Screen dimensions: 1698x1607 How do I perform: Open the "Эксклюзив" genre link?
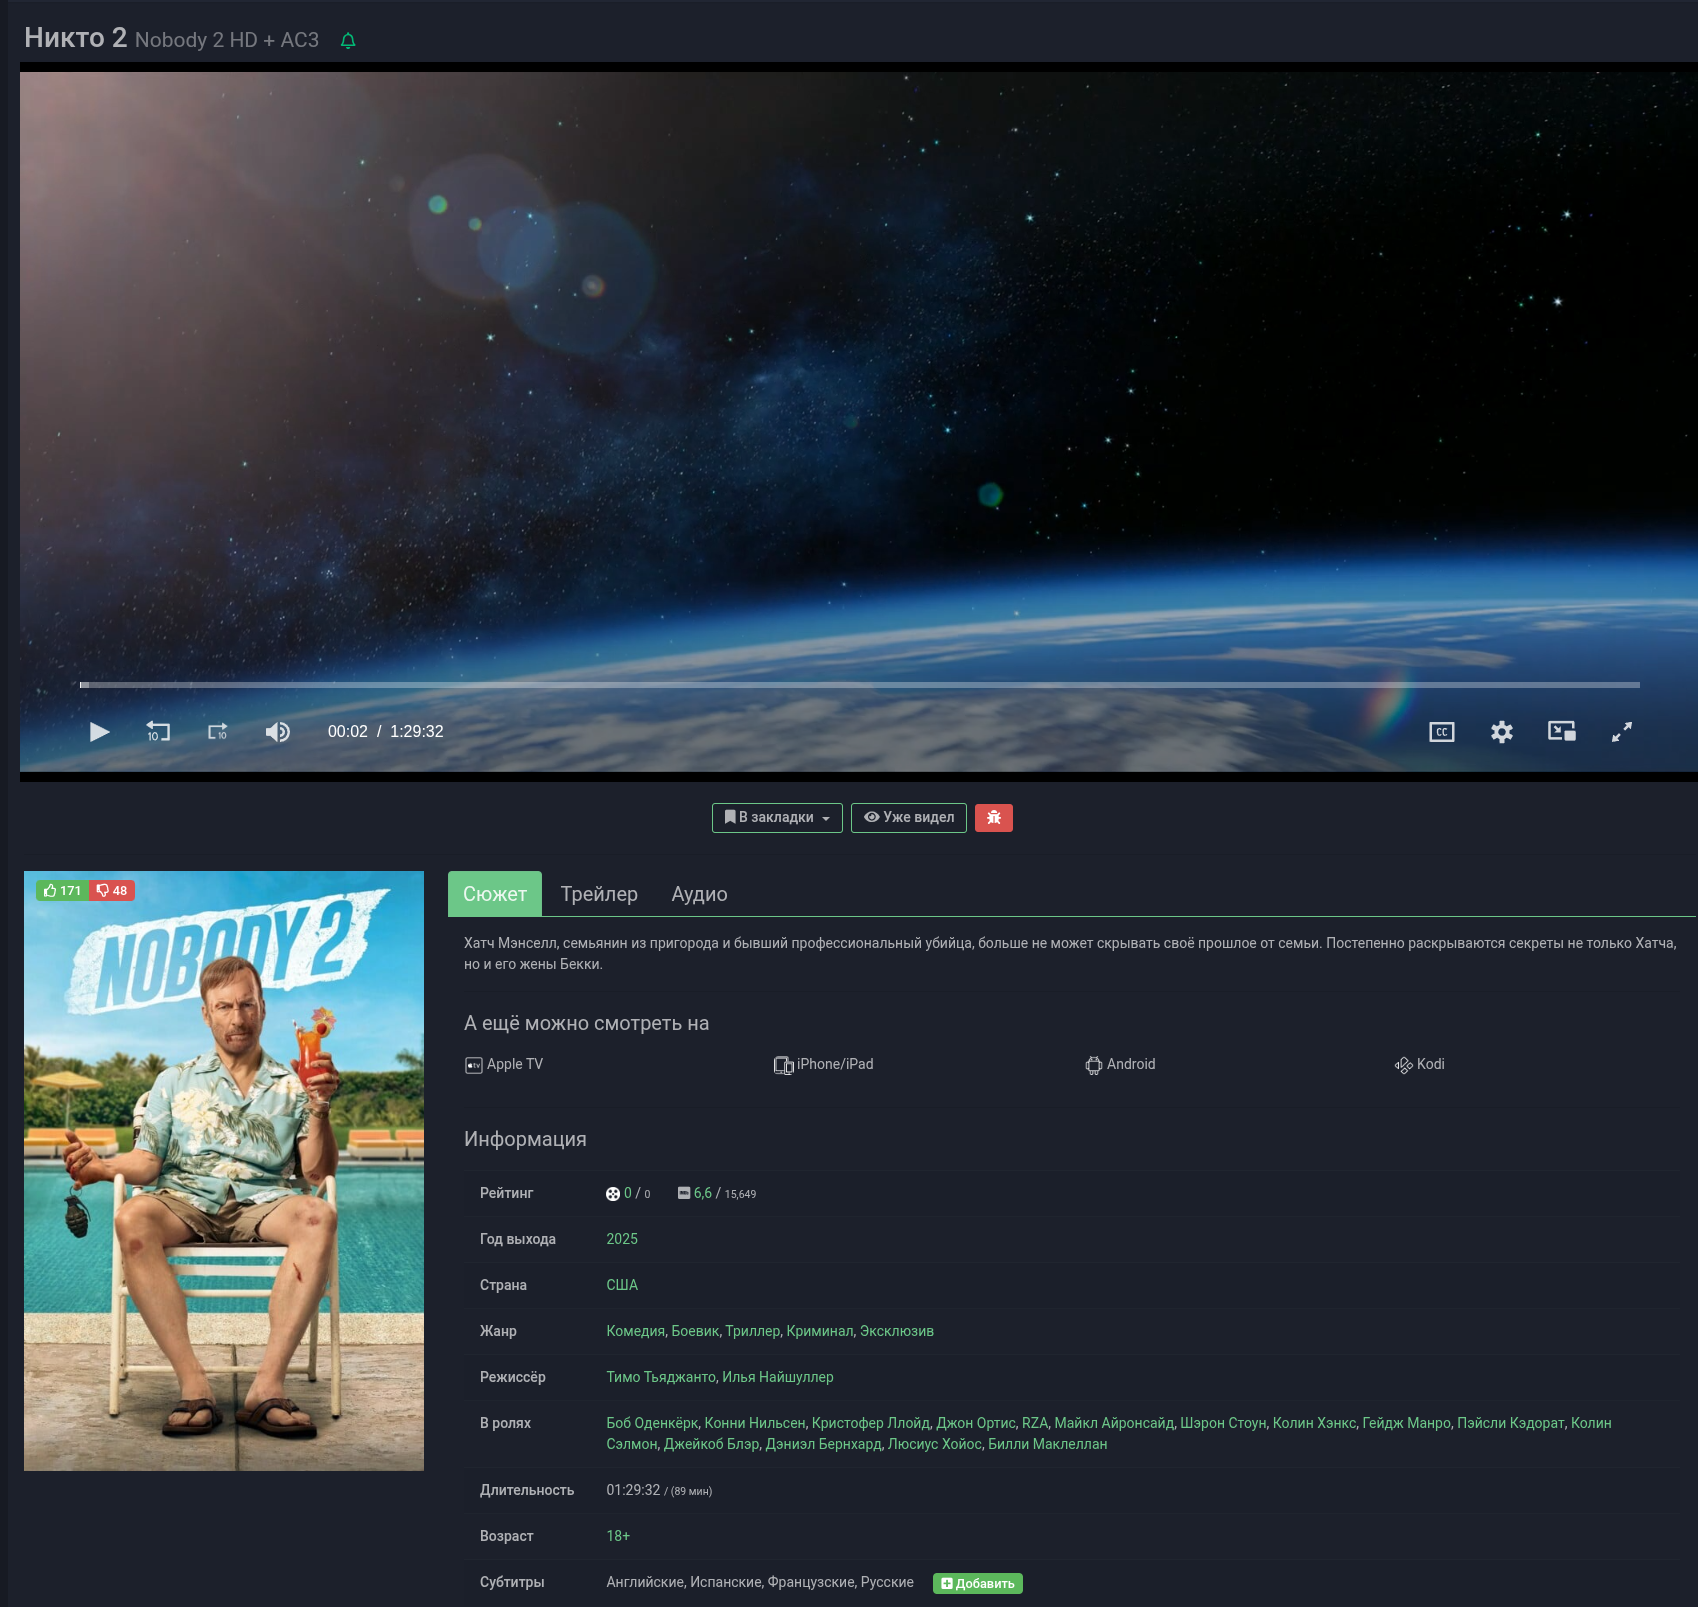pyautogui.click(x=897, y=1331)
